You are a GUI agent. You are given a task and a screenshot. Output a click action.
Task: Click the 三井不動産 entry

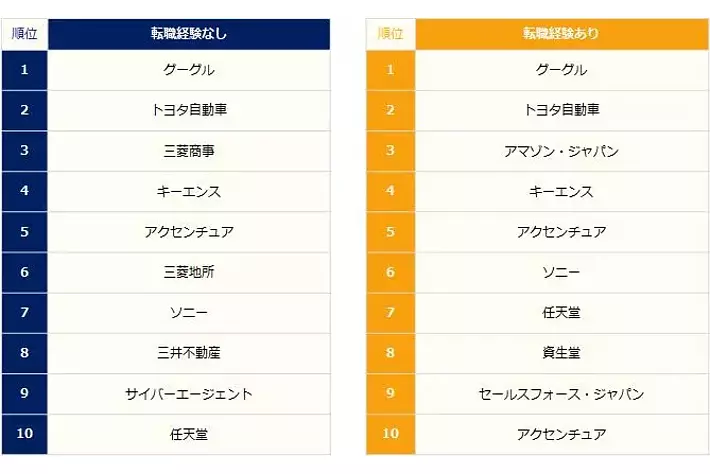[x=188, y=353]
